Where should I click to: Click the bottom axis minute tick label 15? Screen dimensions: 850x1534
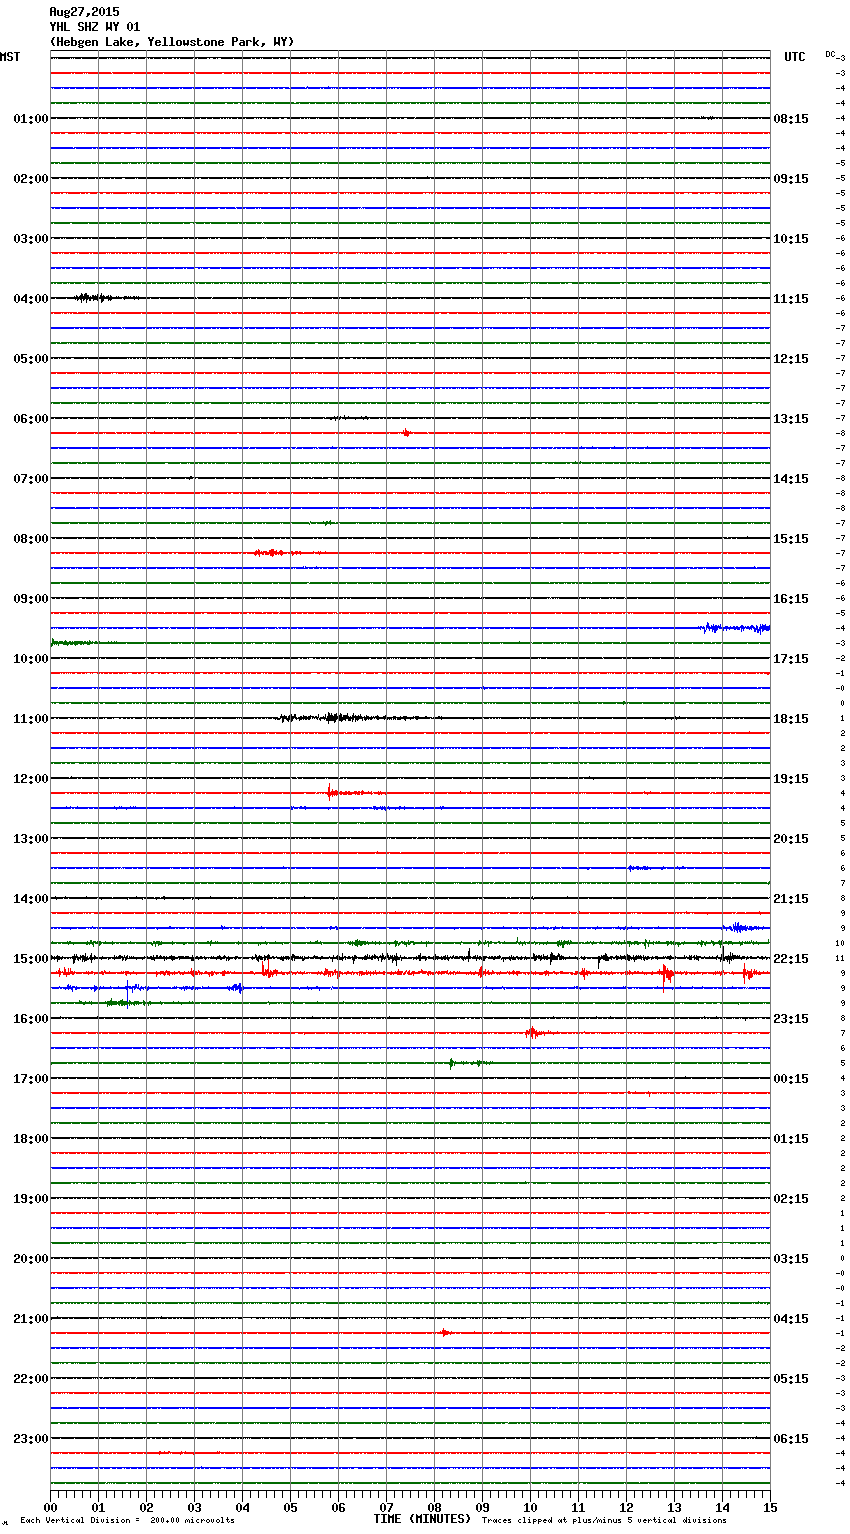coord(770,1507)
